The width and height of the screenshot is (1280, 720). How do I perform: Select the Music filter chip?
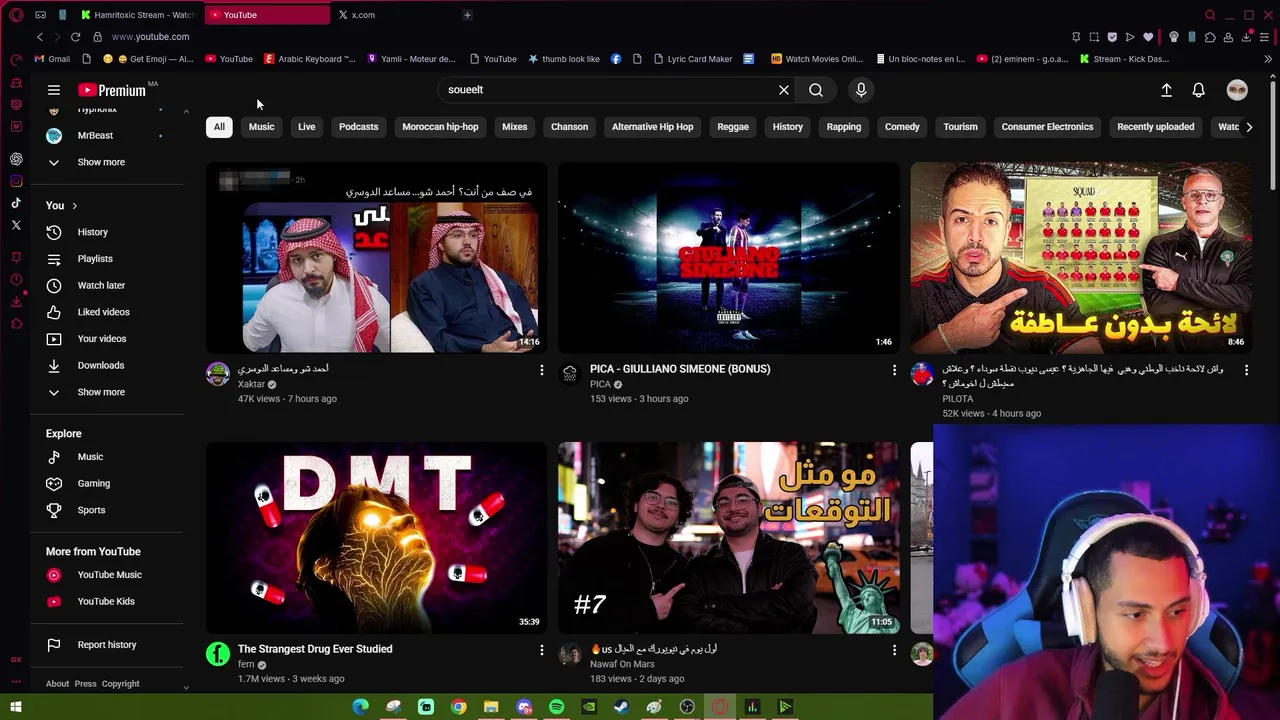click(261, 127)
